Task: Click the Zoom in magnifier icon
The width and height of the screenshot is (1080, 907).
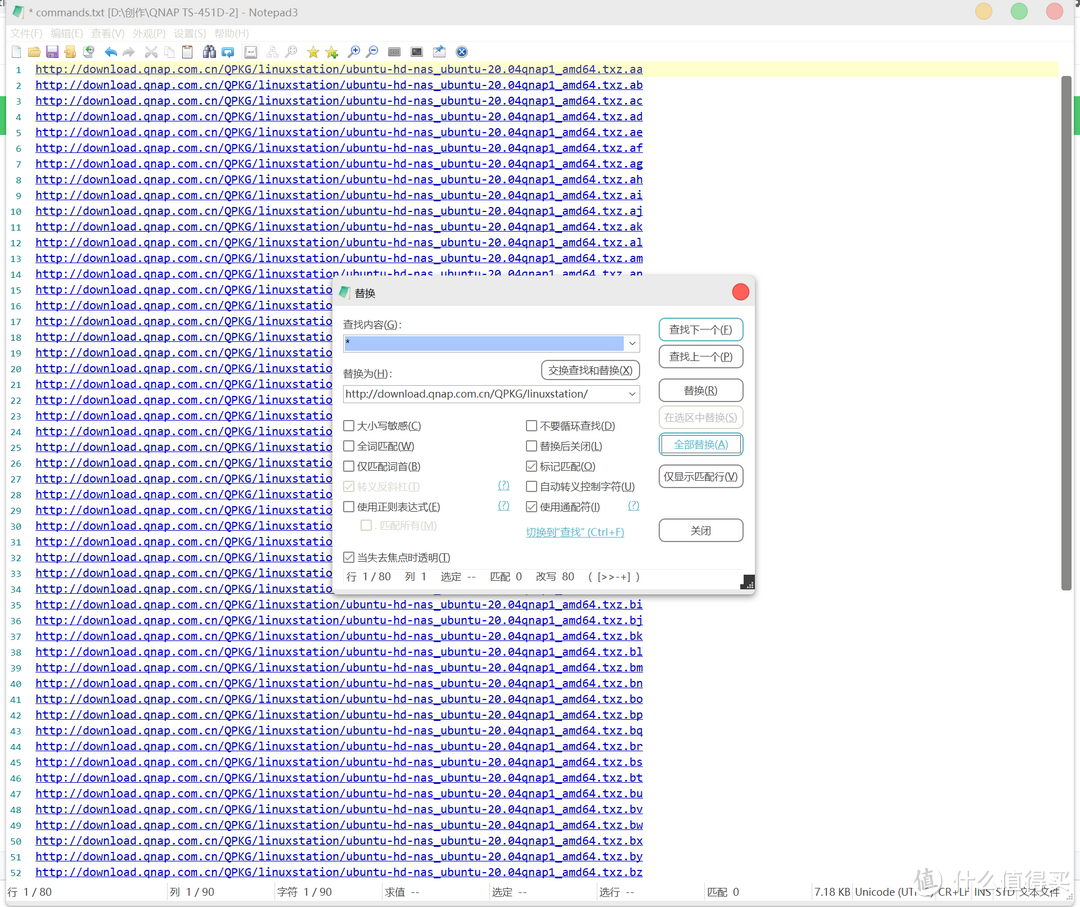Action: pos(354,52)
